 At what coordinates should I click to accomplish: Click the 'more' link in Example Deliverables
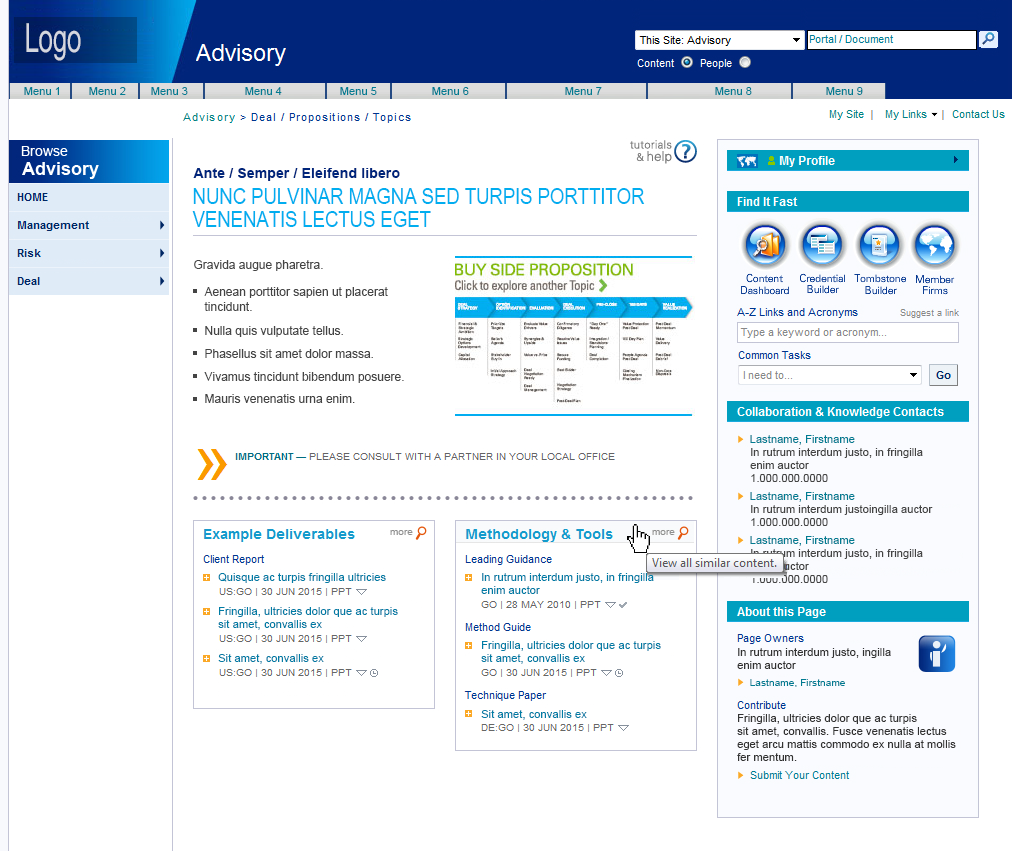click(401, 532)
